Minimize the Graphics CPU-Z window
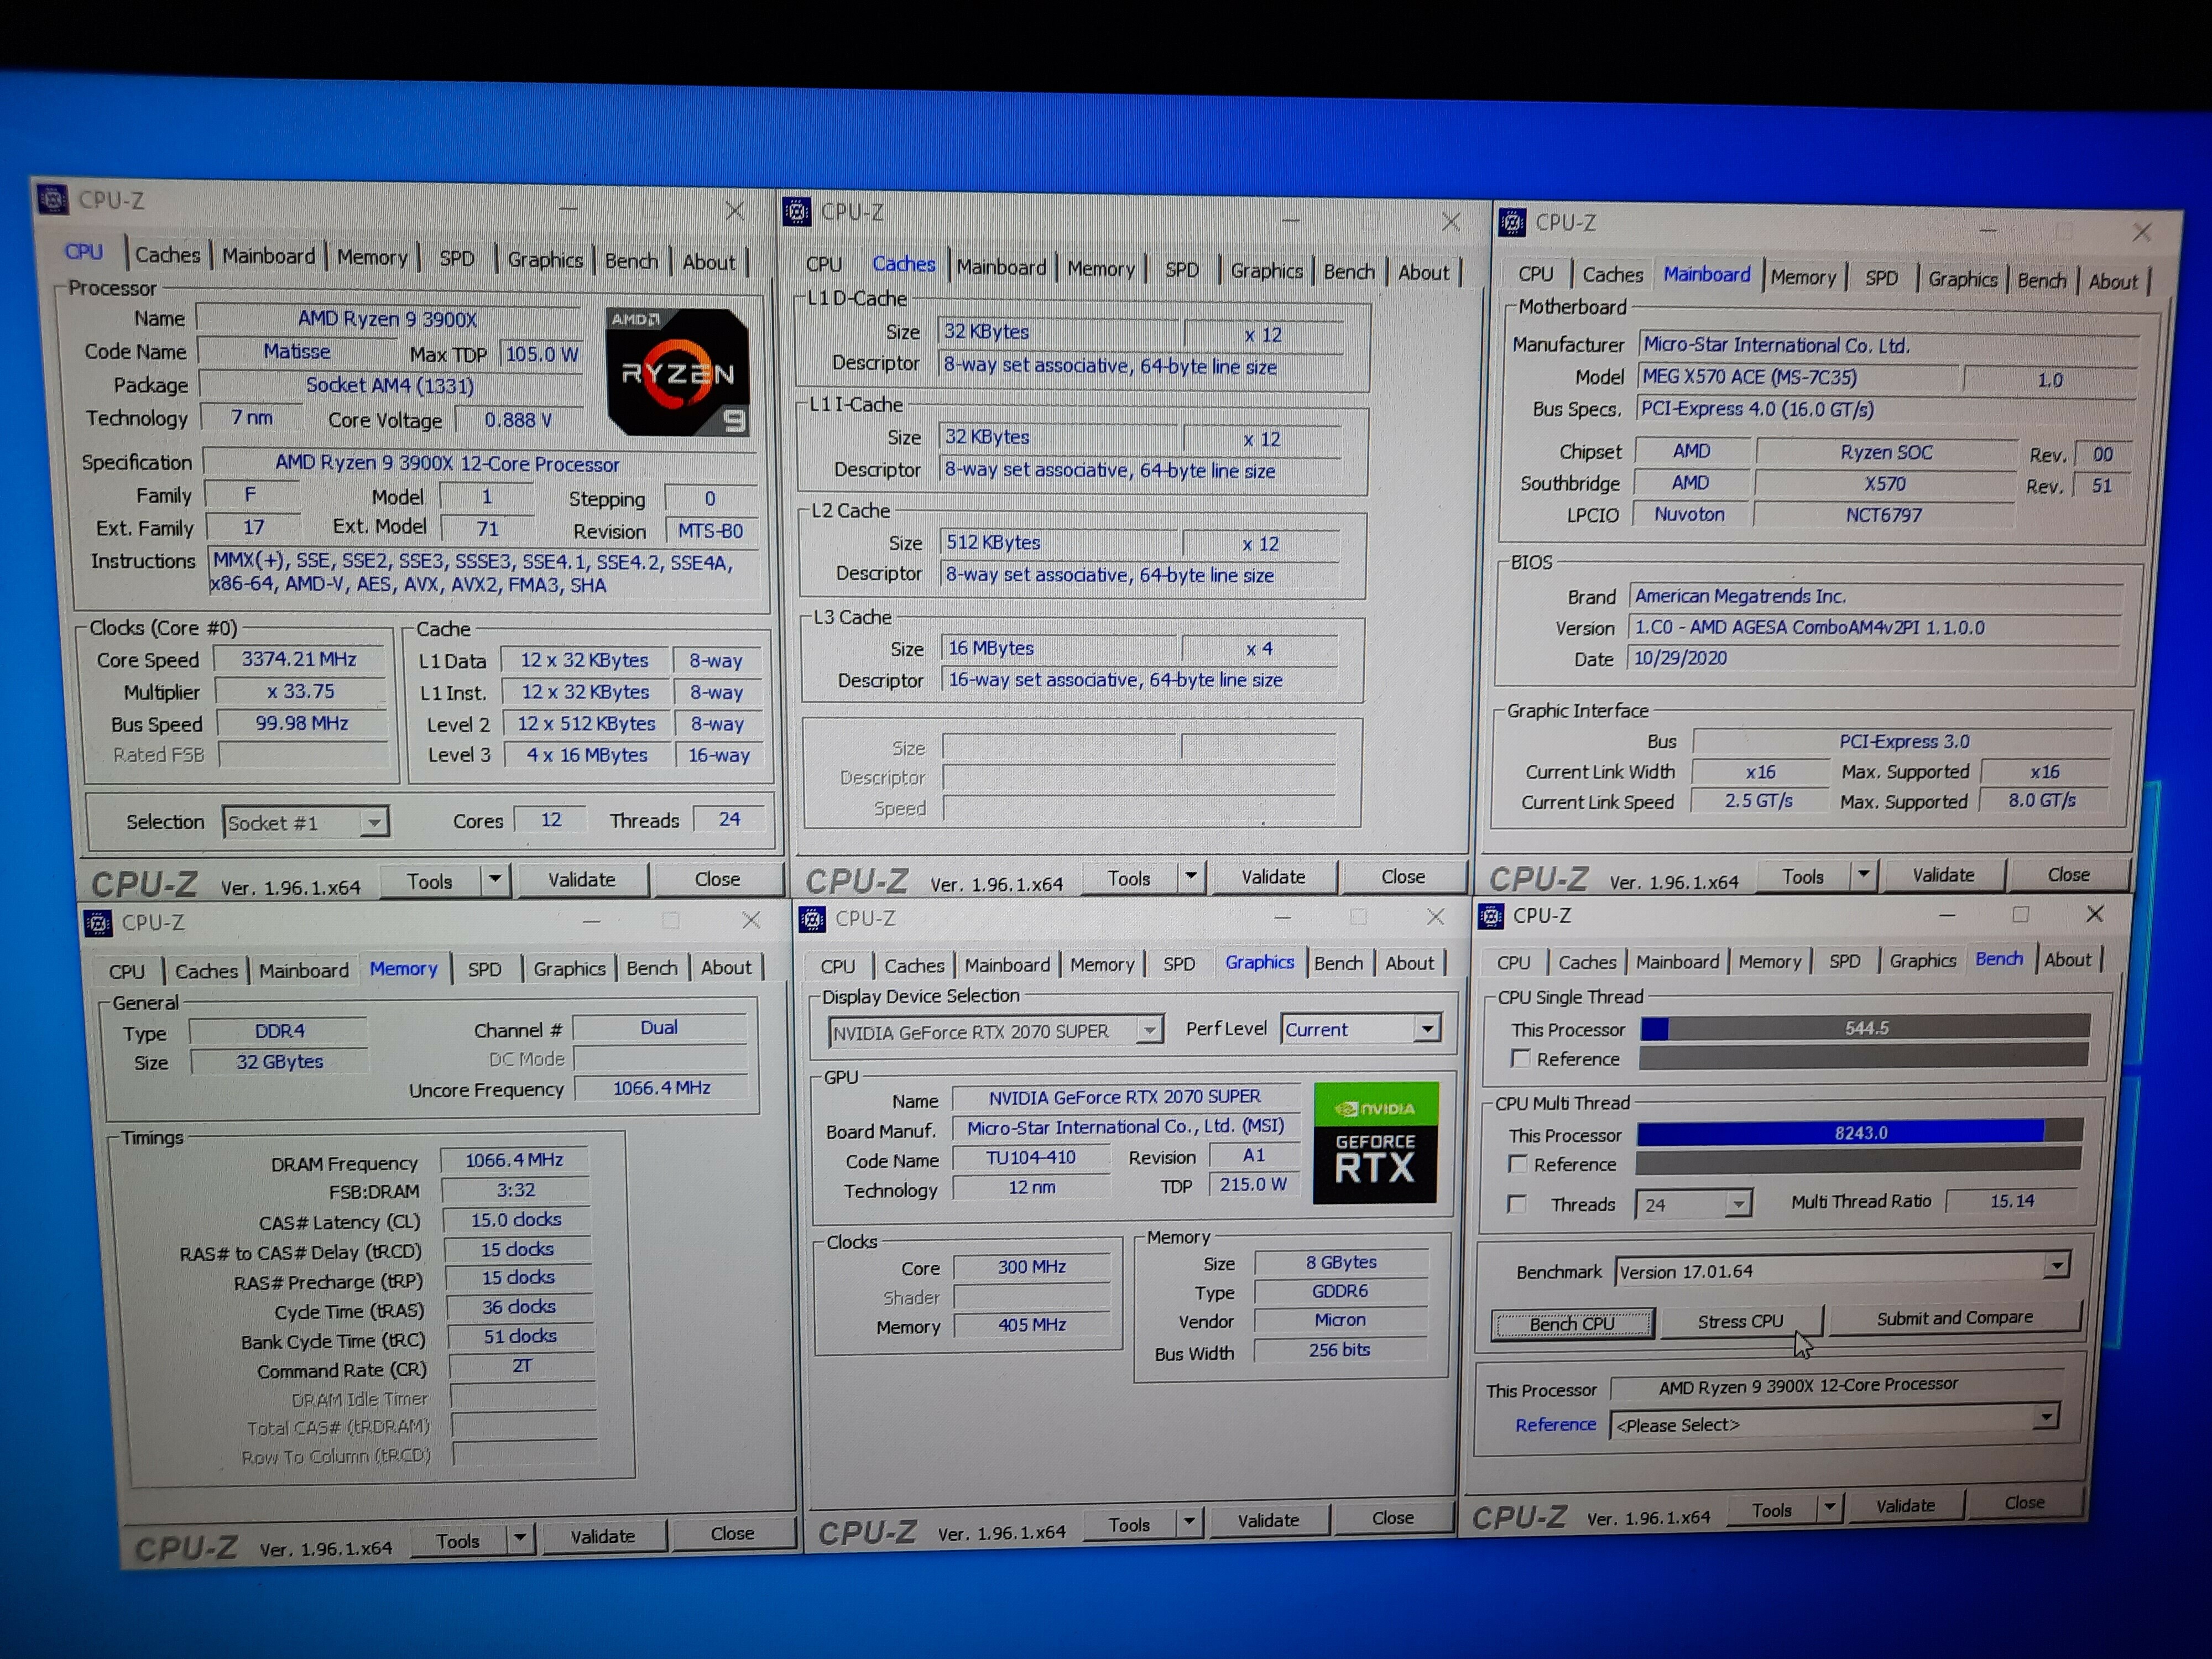 coord(1283,917)
